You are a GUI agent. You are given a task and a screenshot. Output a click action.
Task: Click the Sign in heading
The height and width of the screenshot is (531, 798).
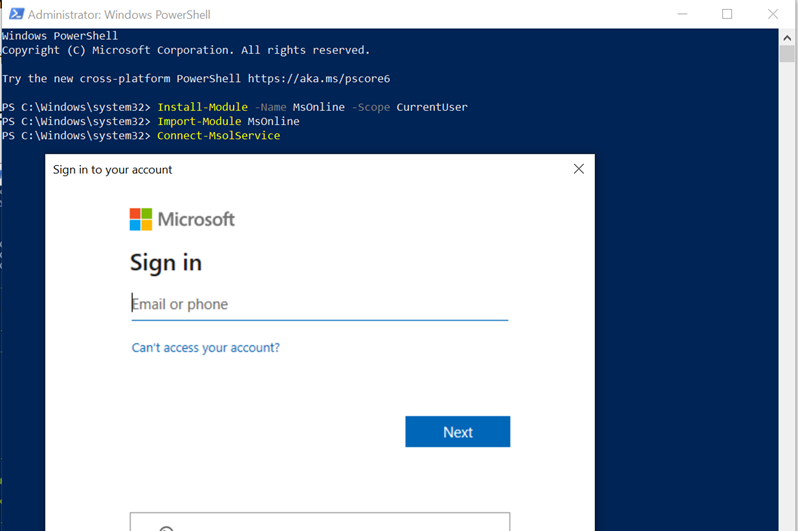pos(166,263)
